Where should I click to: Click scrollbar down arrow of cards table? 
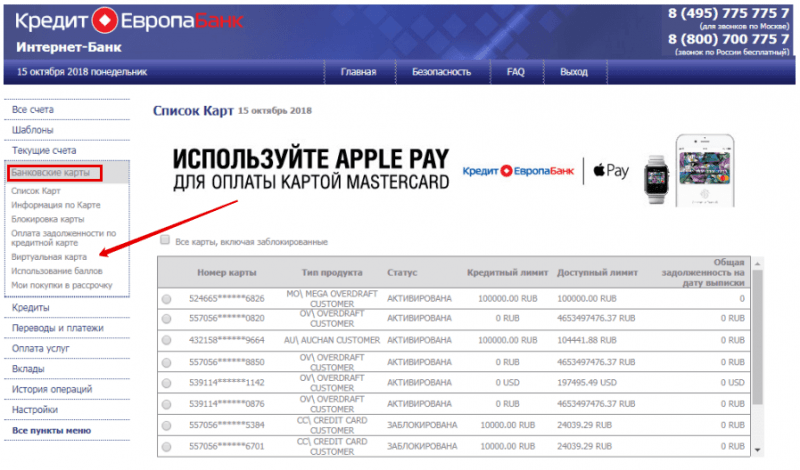tap(757, 450)
